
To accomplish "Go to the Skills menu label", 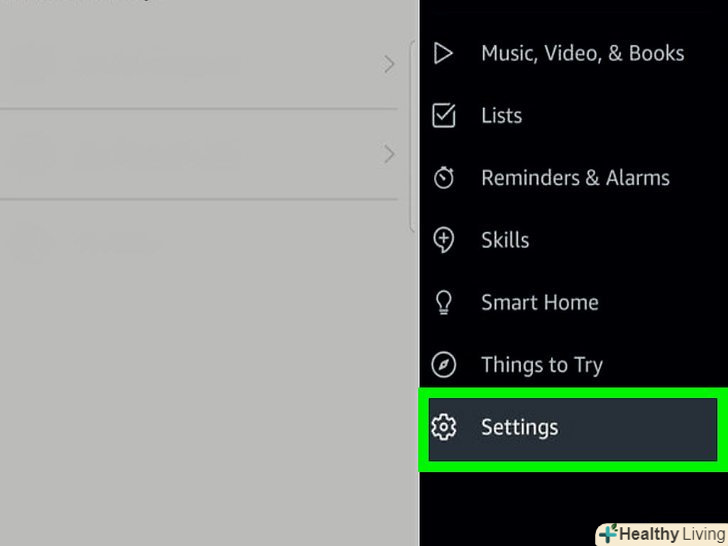I will (505, 240).
